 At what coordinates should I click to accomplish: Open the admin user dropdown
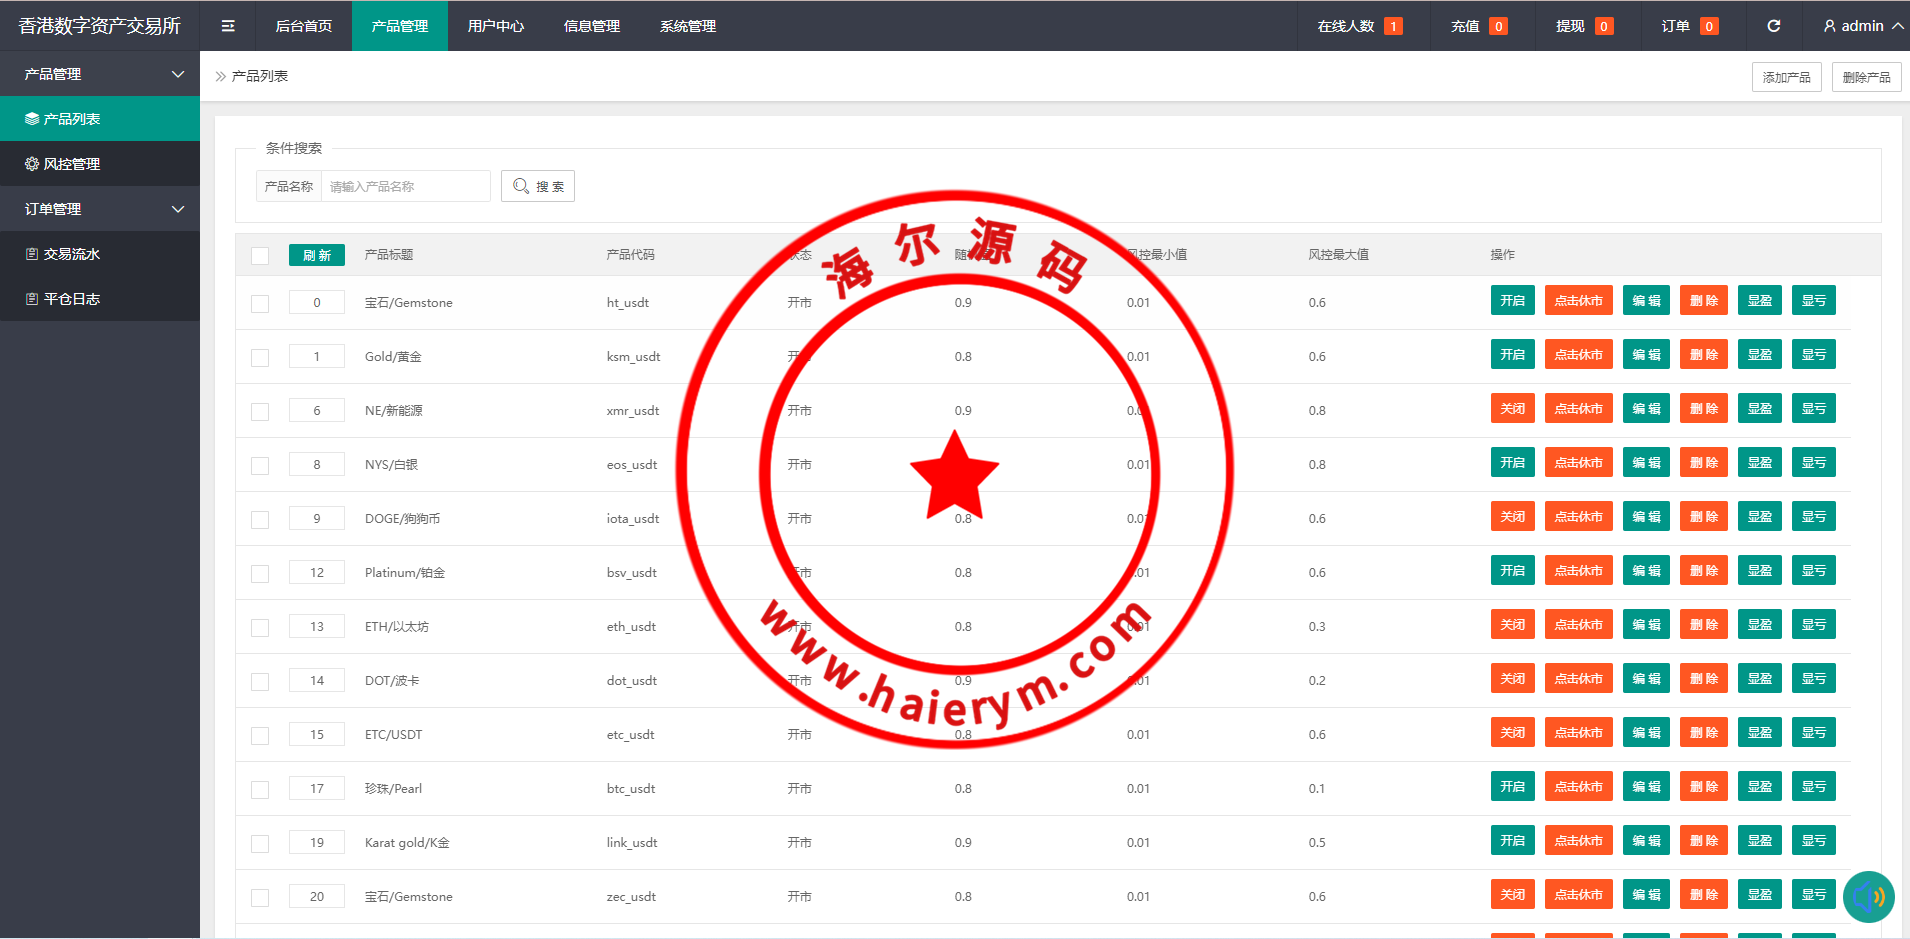pos(1862,26)
